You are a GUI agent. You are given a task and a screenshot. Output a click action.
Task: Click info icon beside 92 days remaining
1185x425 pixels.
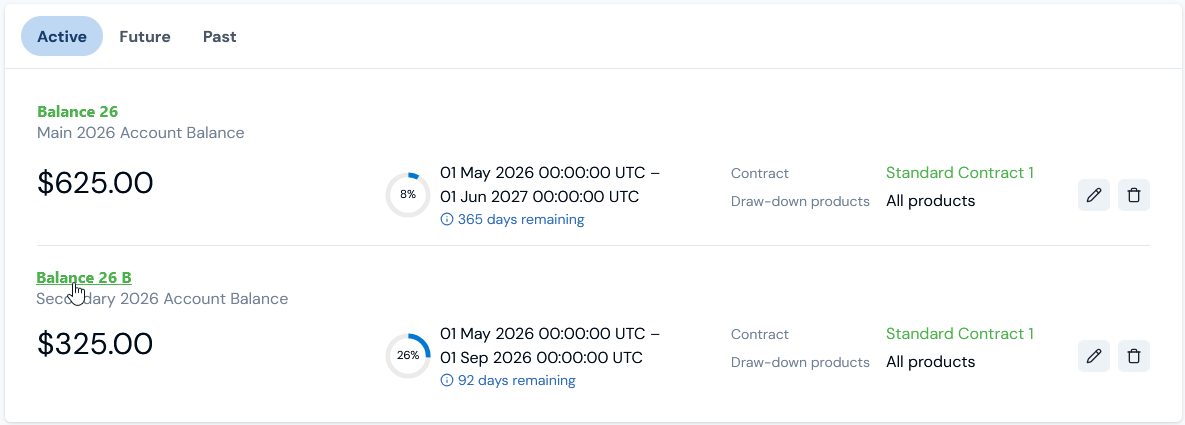[x=447, y=380]
